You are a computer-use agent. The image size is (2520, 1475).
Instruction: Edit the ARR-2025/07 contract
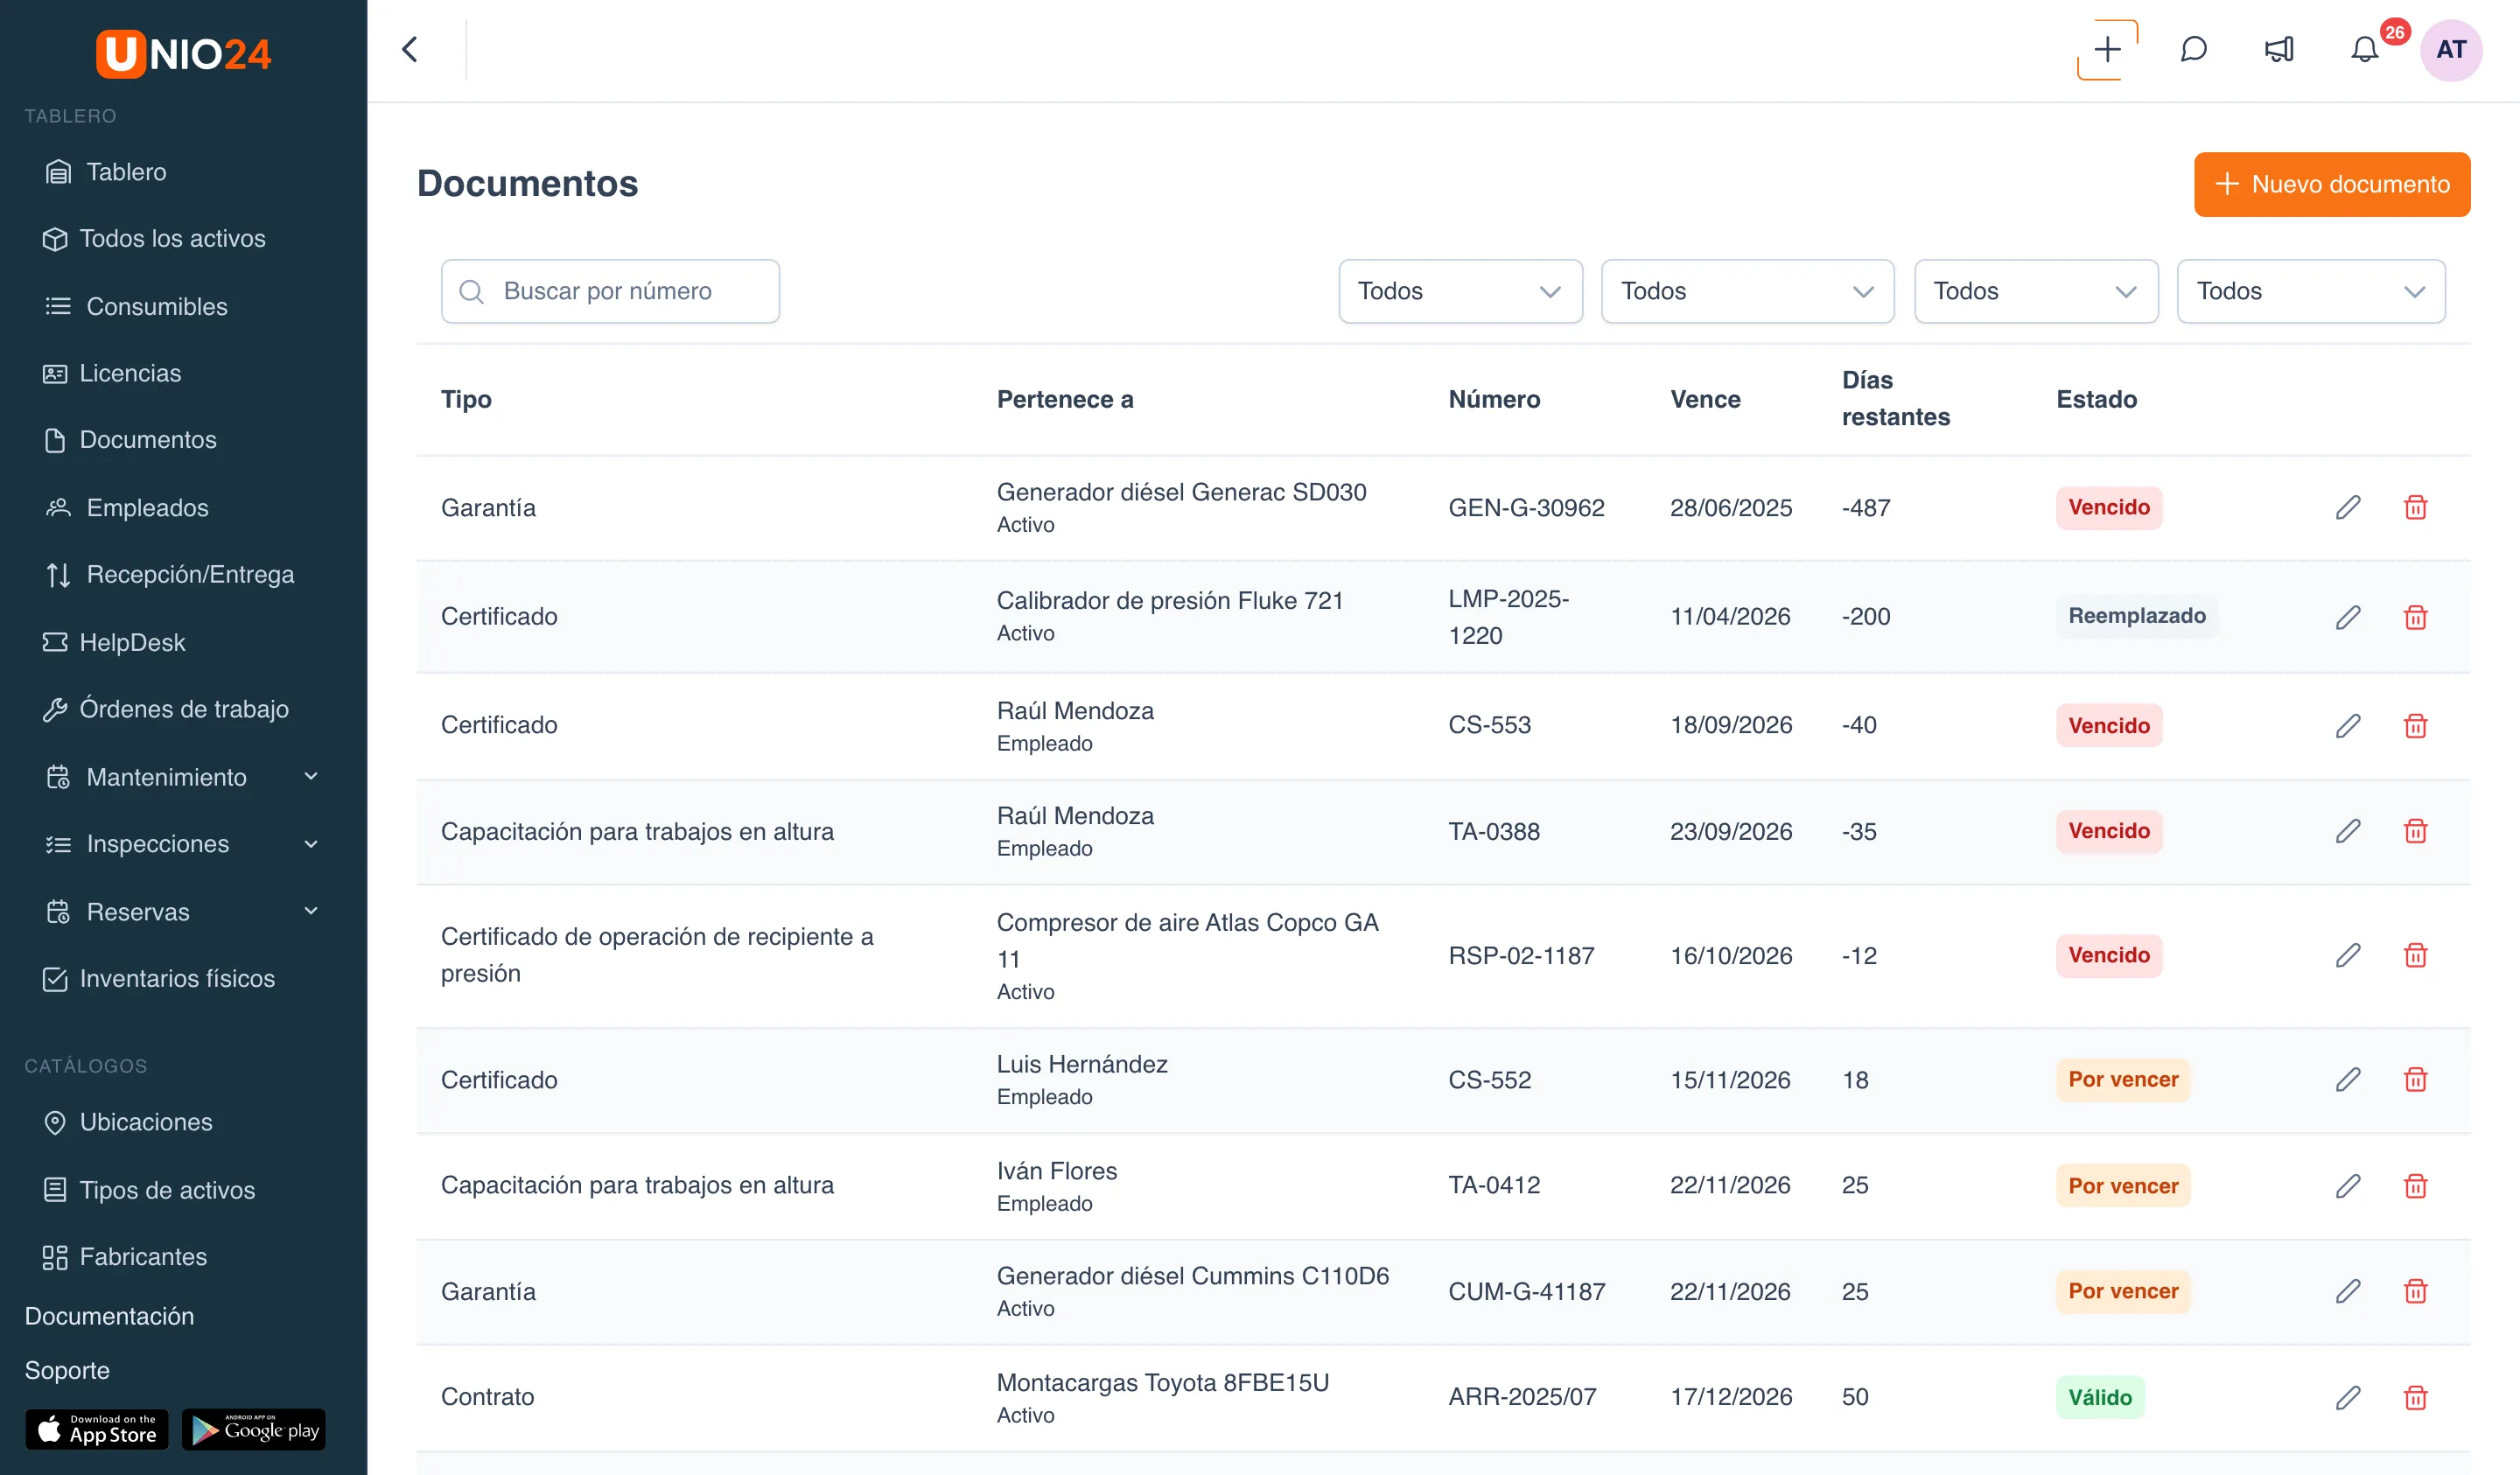point(2348,1398)
